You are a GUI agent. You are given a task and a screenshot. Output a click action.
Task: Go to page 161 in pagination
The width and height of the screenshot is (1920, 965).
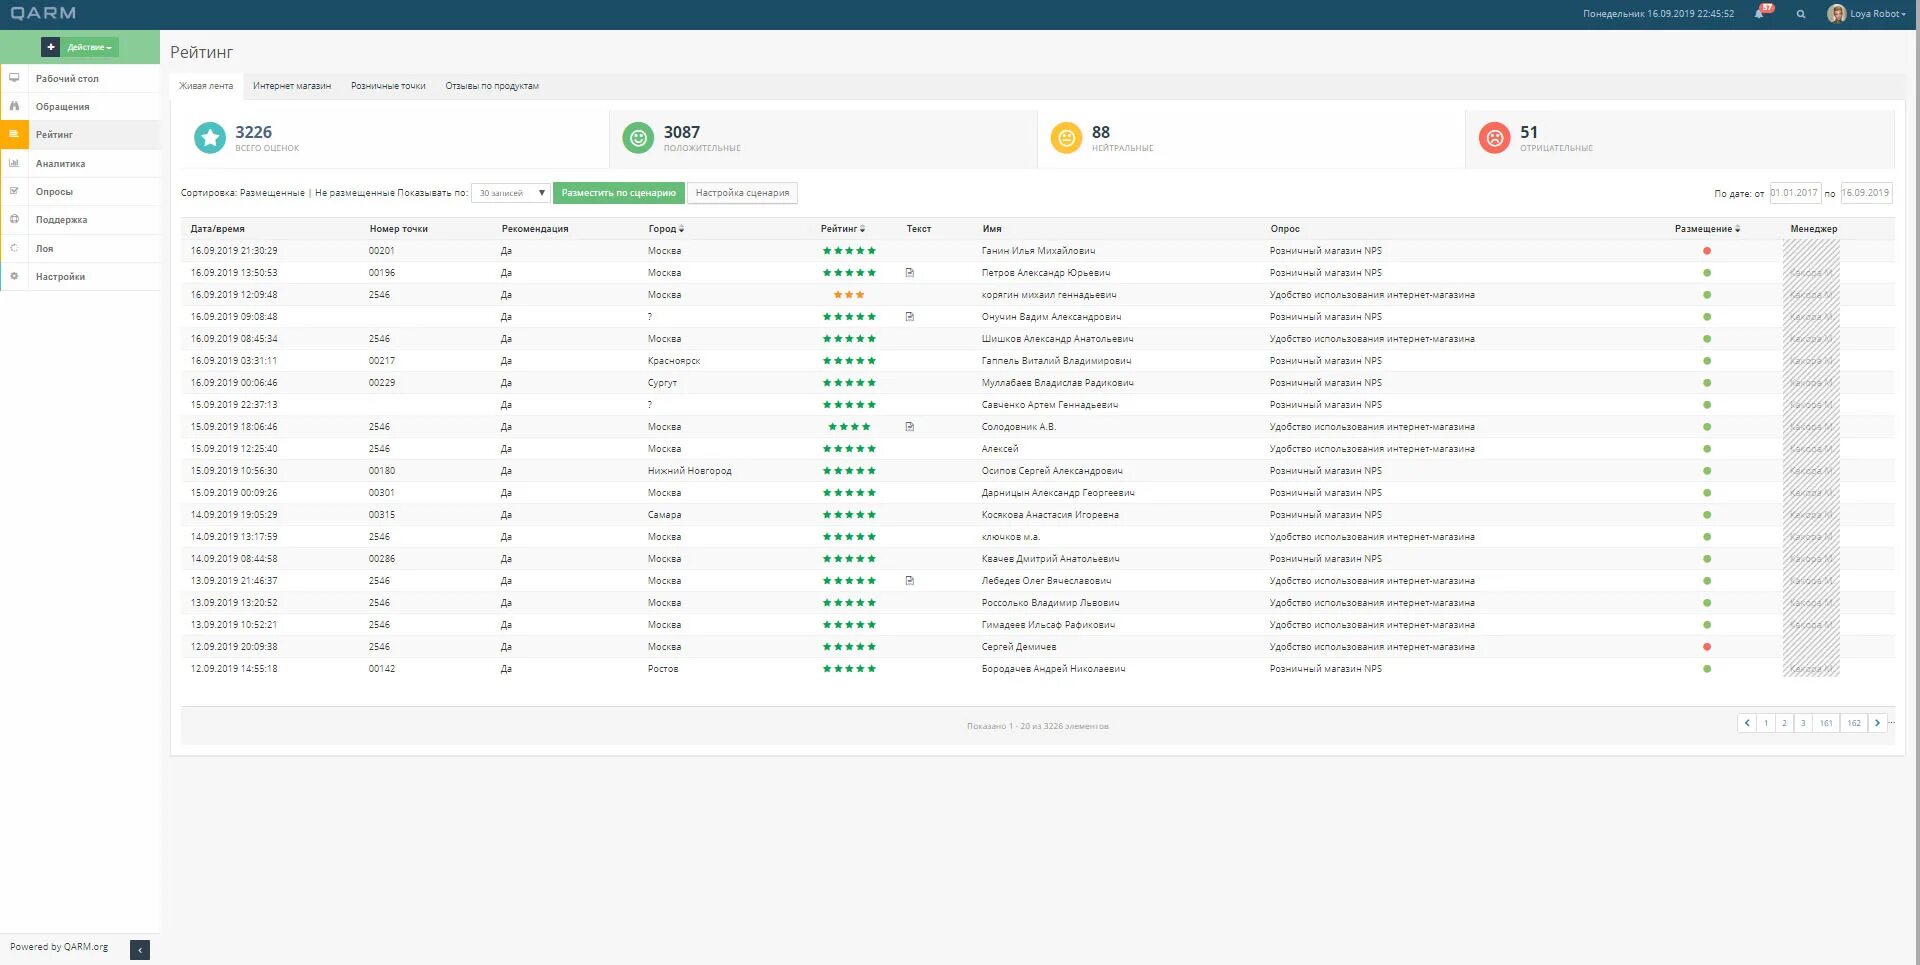(1826, 723)
